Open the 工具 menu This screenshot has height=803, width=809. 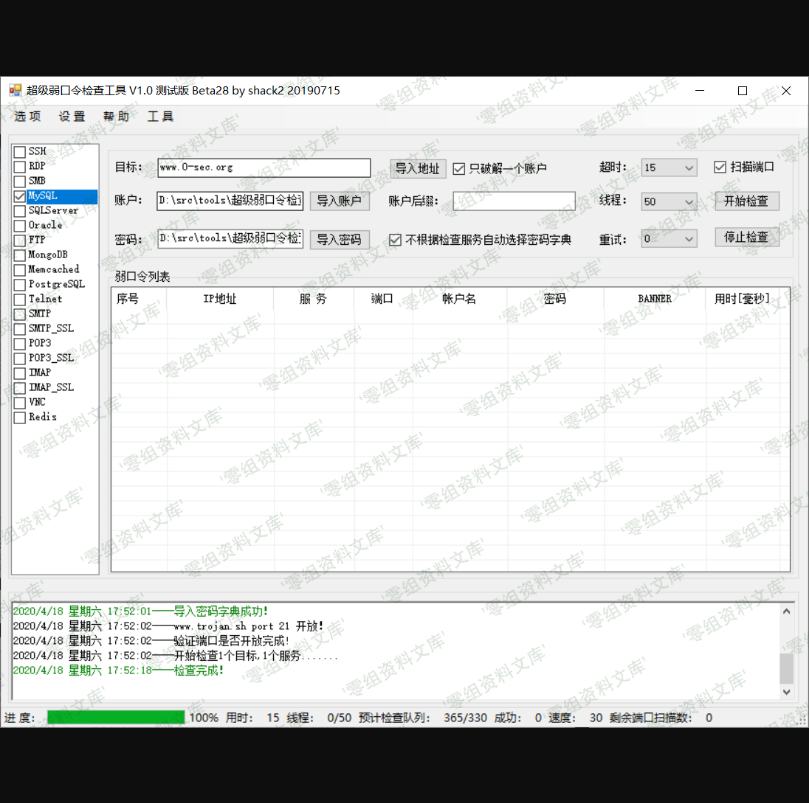coord(160,117)
